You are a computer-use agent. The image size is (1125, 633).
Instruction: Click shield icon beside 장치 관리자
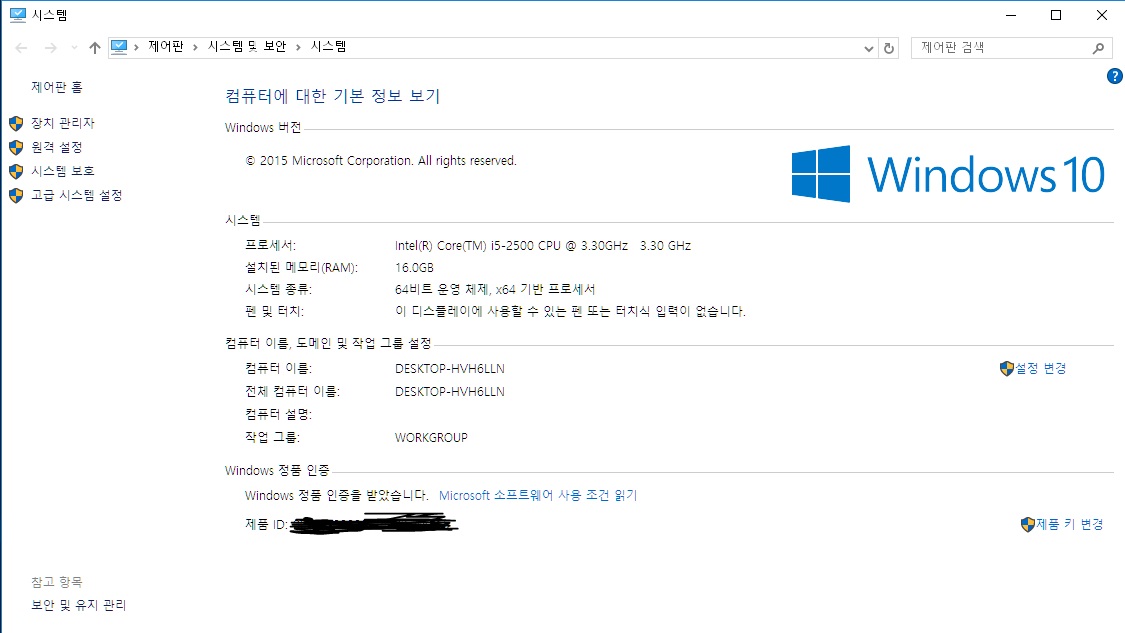coord(16,123)
